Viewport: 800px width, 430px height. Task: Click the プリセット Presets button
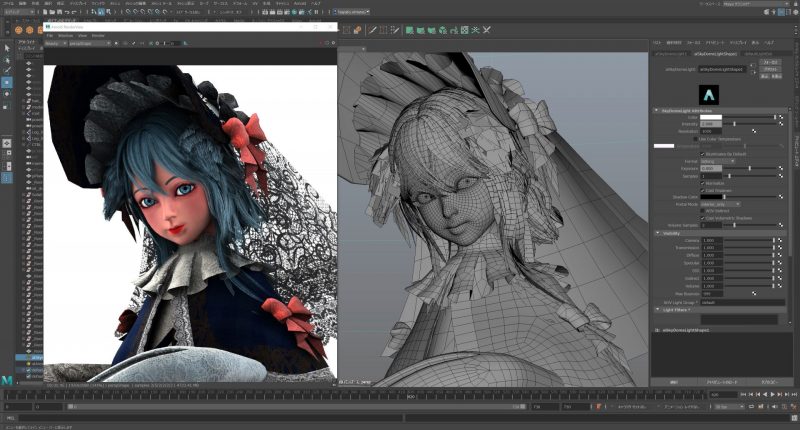tap(769, 69)
